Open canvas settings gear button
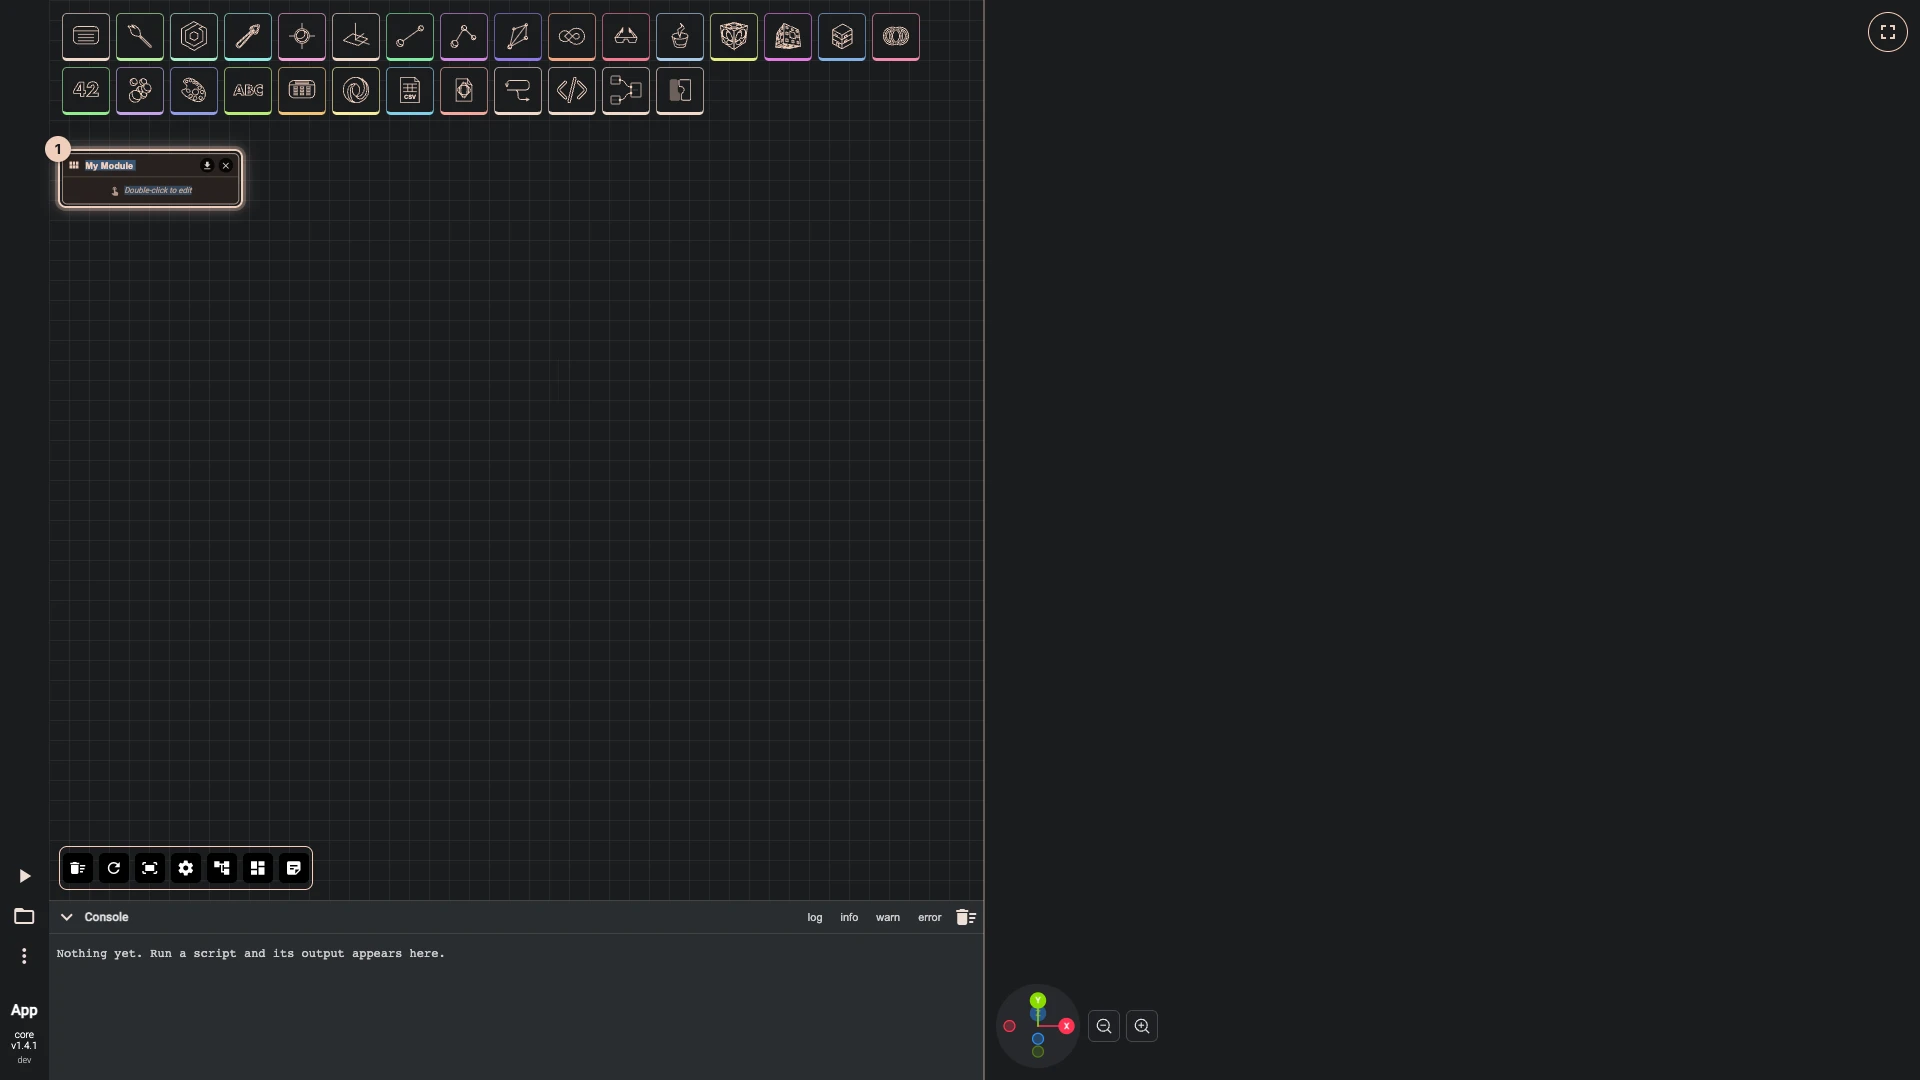This screenshot has width=1920, height=1080. pyautogui.click(x=186, y=868)
